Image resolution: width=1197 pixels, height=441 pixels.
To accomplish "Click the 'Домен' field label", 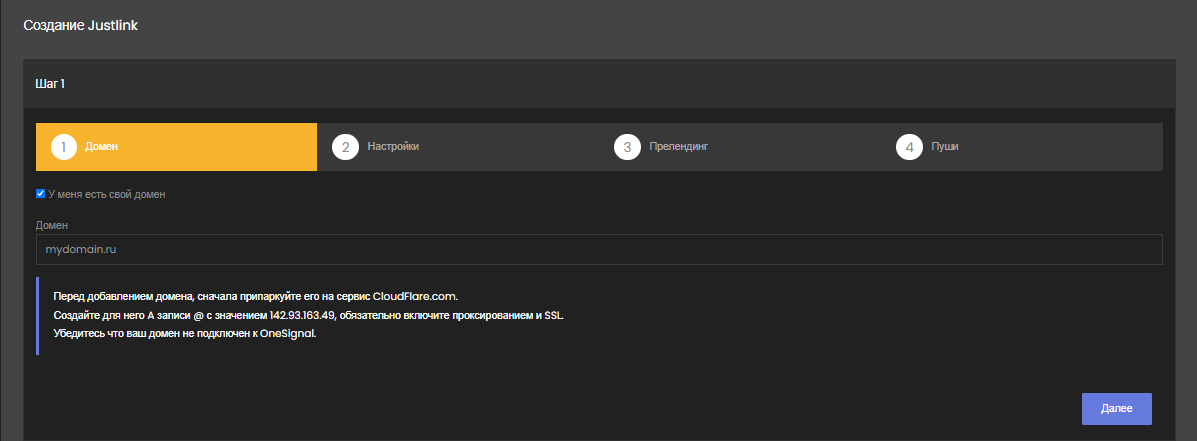I will pos(52,225).
